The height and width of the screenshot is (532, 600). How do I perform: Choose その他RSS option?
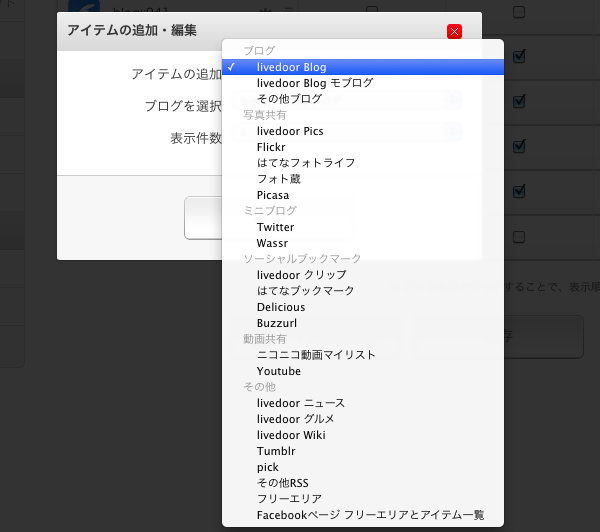(363, 483)
